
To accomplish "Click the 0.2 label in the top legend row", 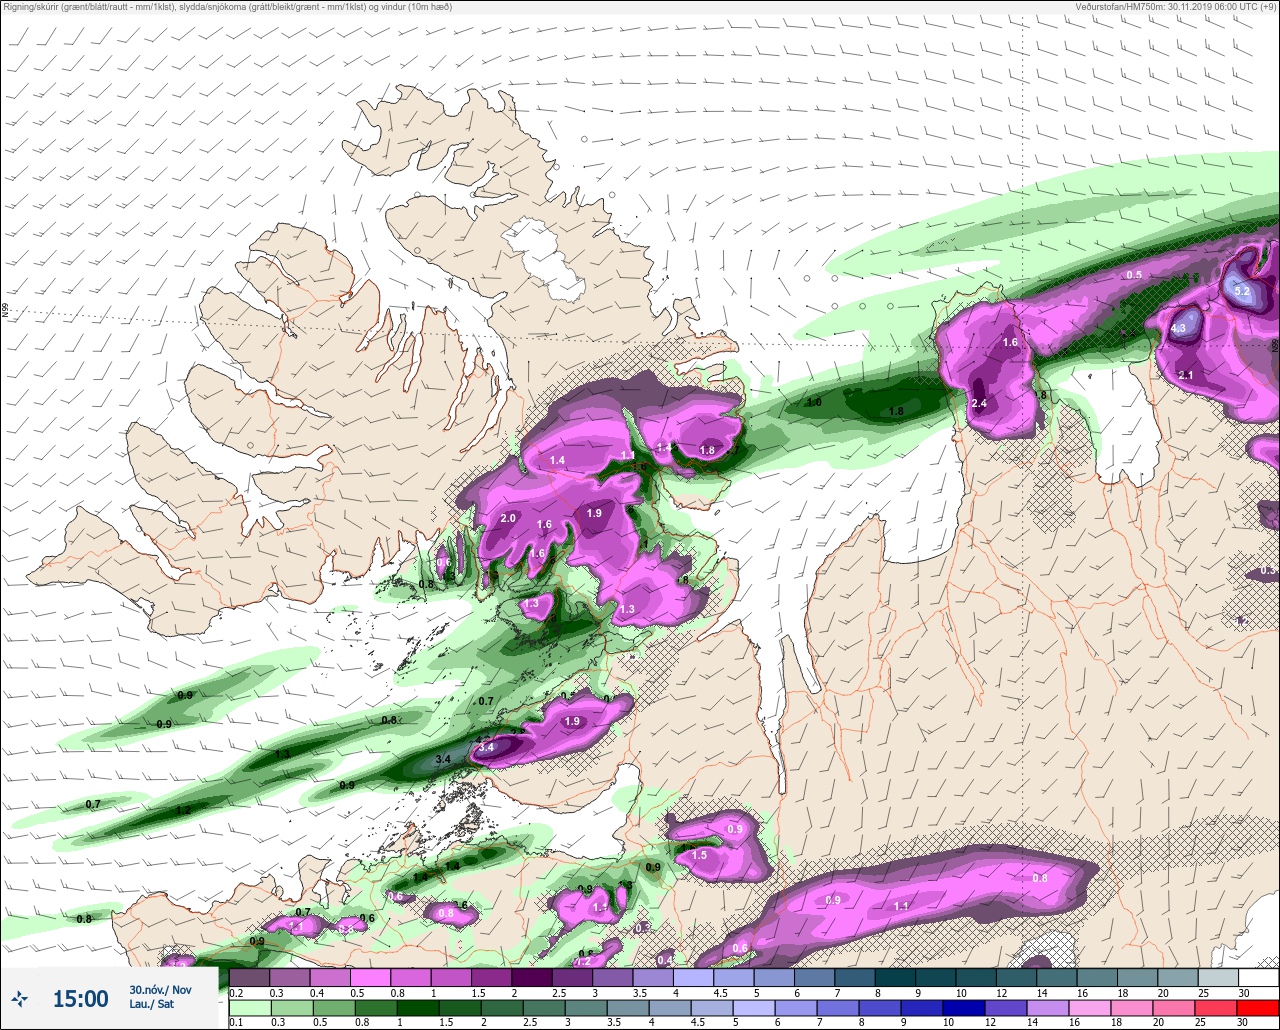I will [x=236, y=994].
